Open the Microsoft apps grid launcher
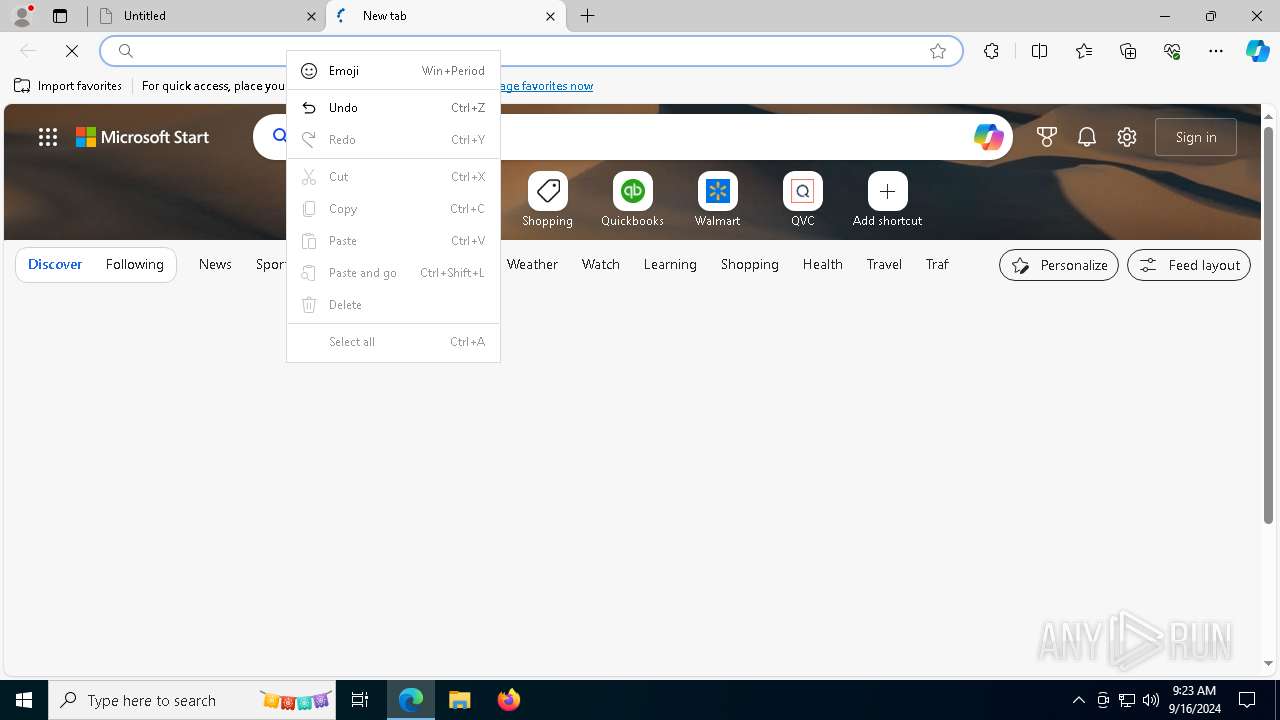This screenshot has width=1280, height=720. click(x=48, y=137)
